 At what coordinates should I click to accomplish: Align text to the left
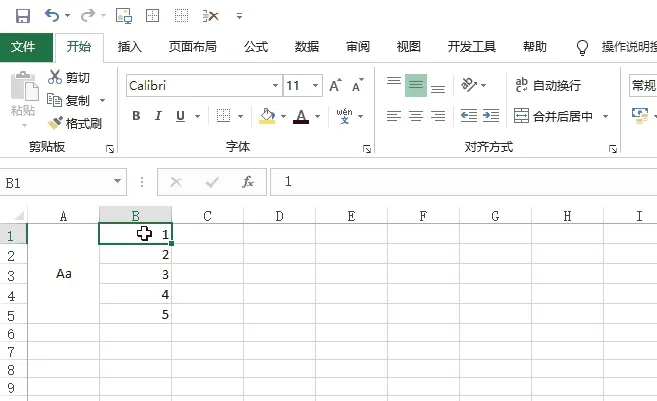point(393,116)
